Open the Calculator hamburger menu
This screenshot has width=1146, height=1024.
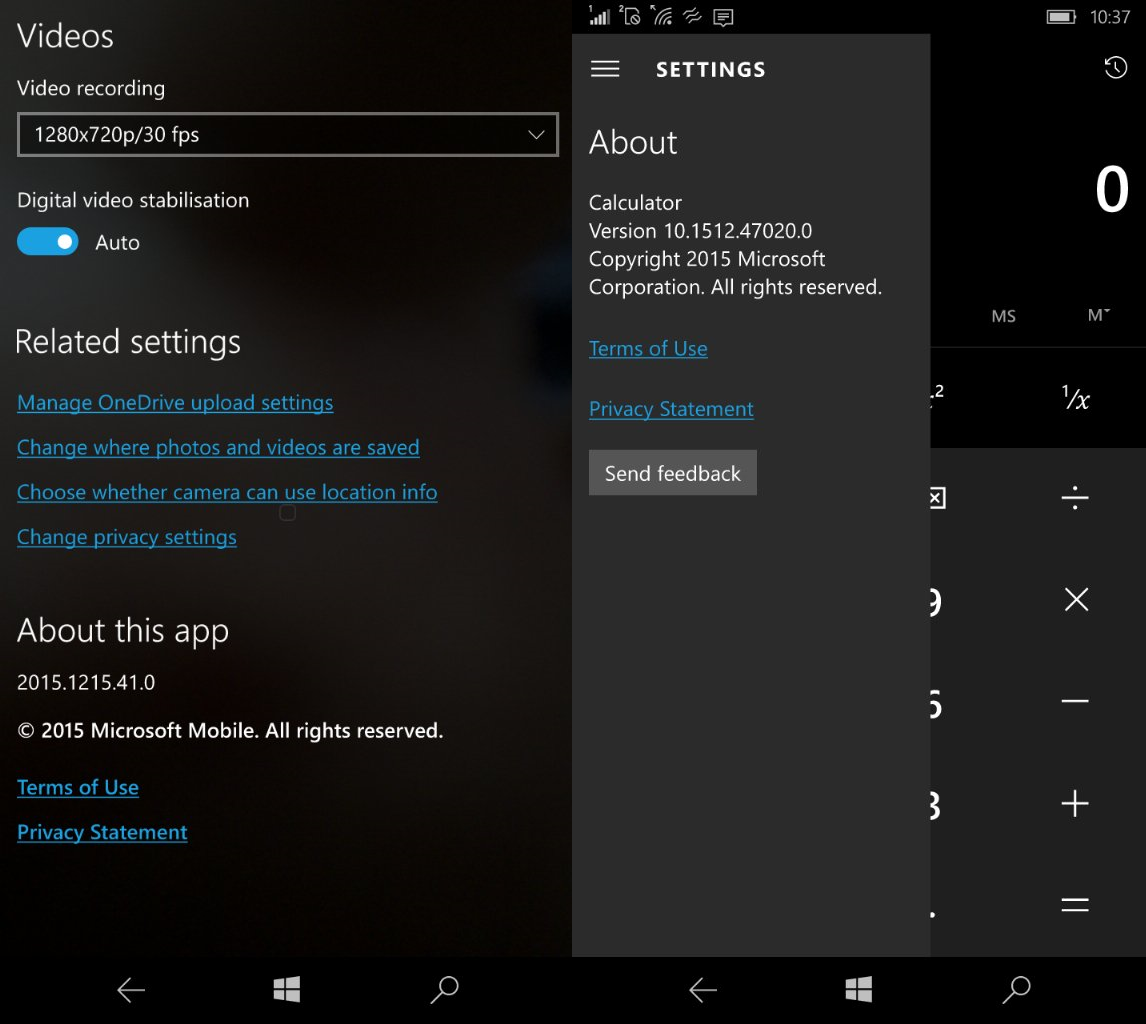[604, 69]
